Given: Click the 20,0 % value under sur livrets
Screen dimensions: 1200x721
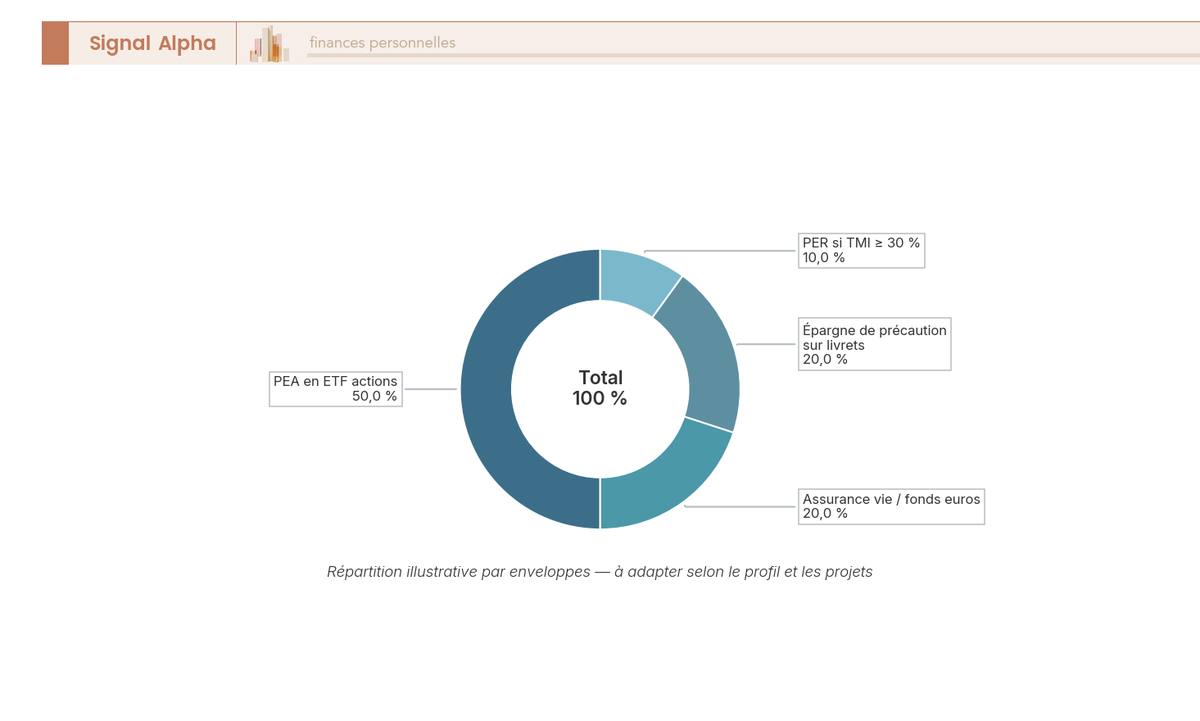Looking at the screenshot, I should (824, 359).
